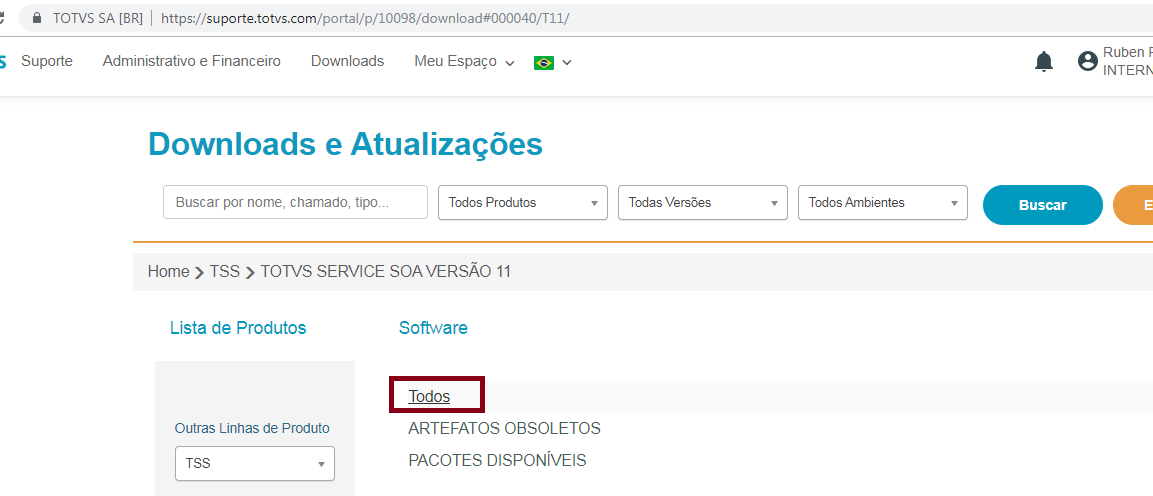Image resolution: width=1153 pixels, height=496 pixels.
Task: Open the Todos Produtos dropdown
Action: (x=523, y=202)
